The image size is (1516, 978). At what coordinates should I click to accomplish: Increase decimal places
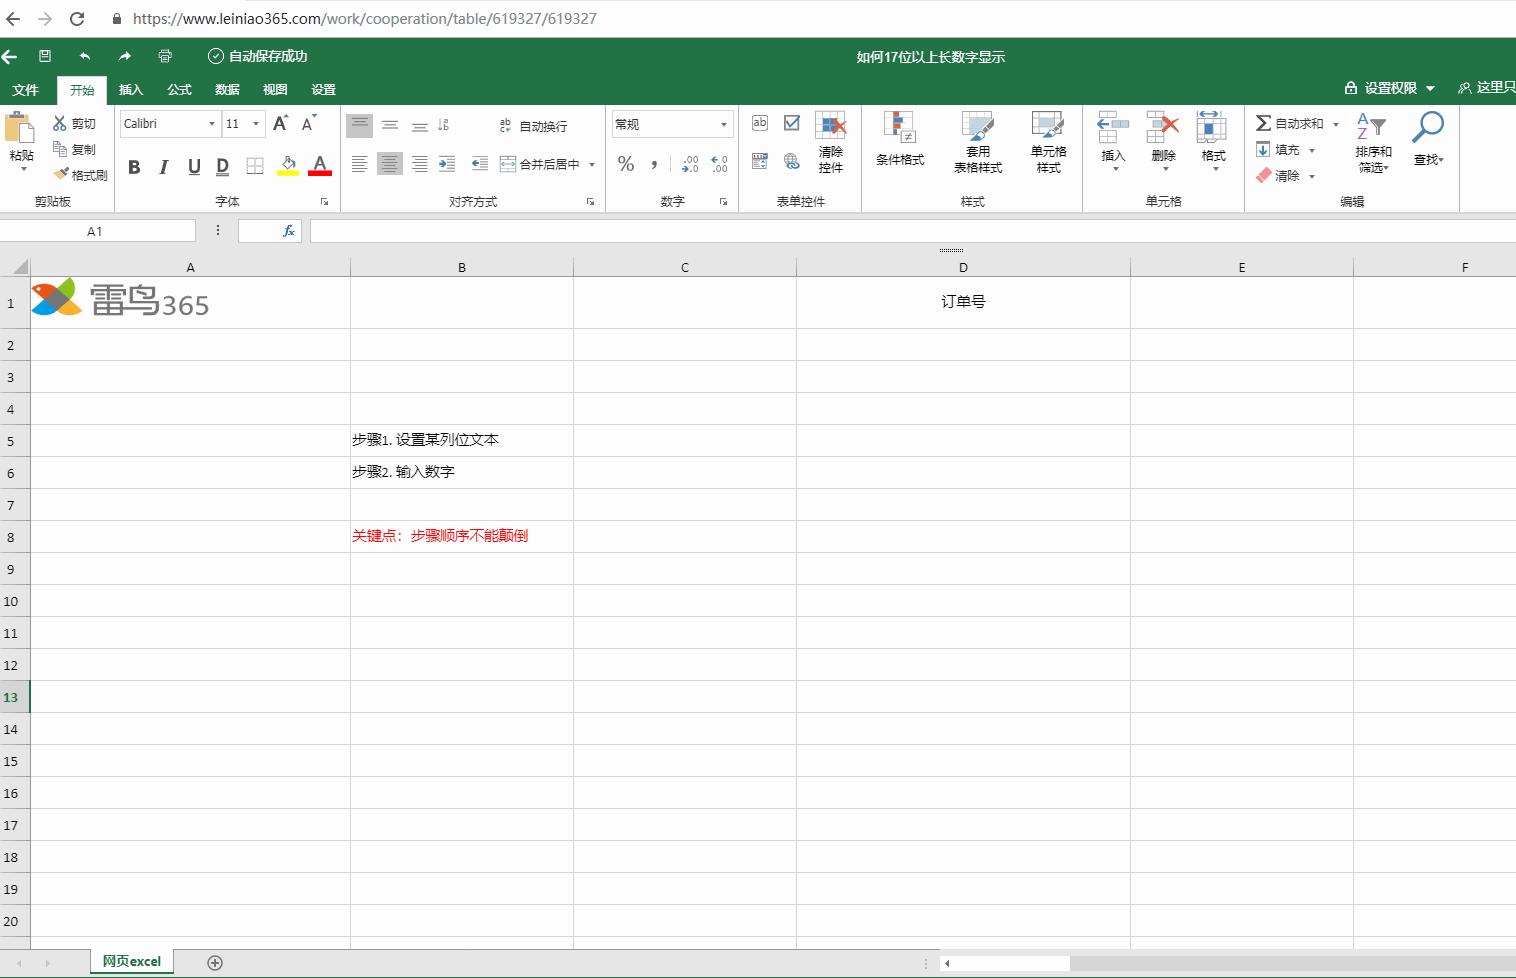pyautogui.click(x=690, y=164)
